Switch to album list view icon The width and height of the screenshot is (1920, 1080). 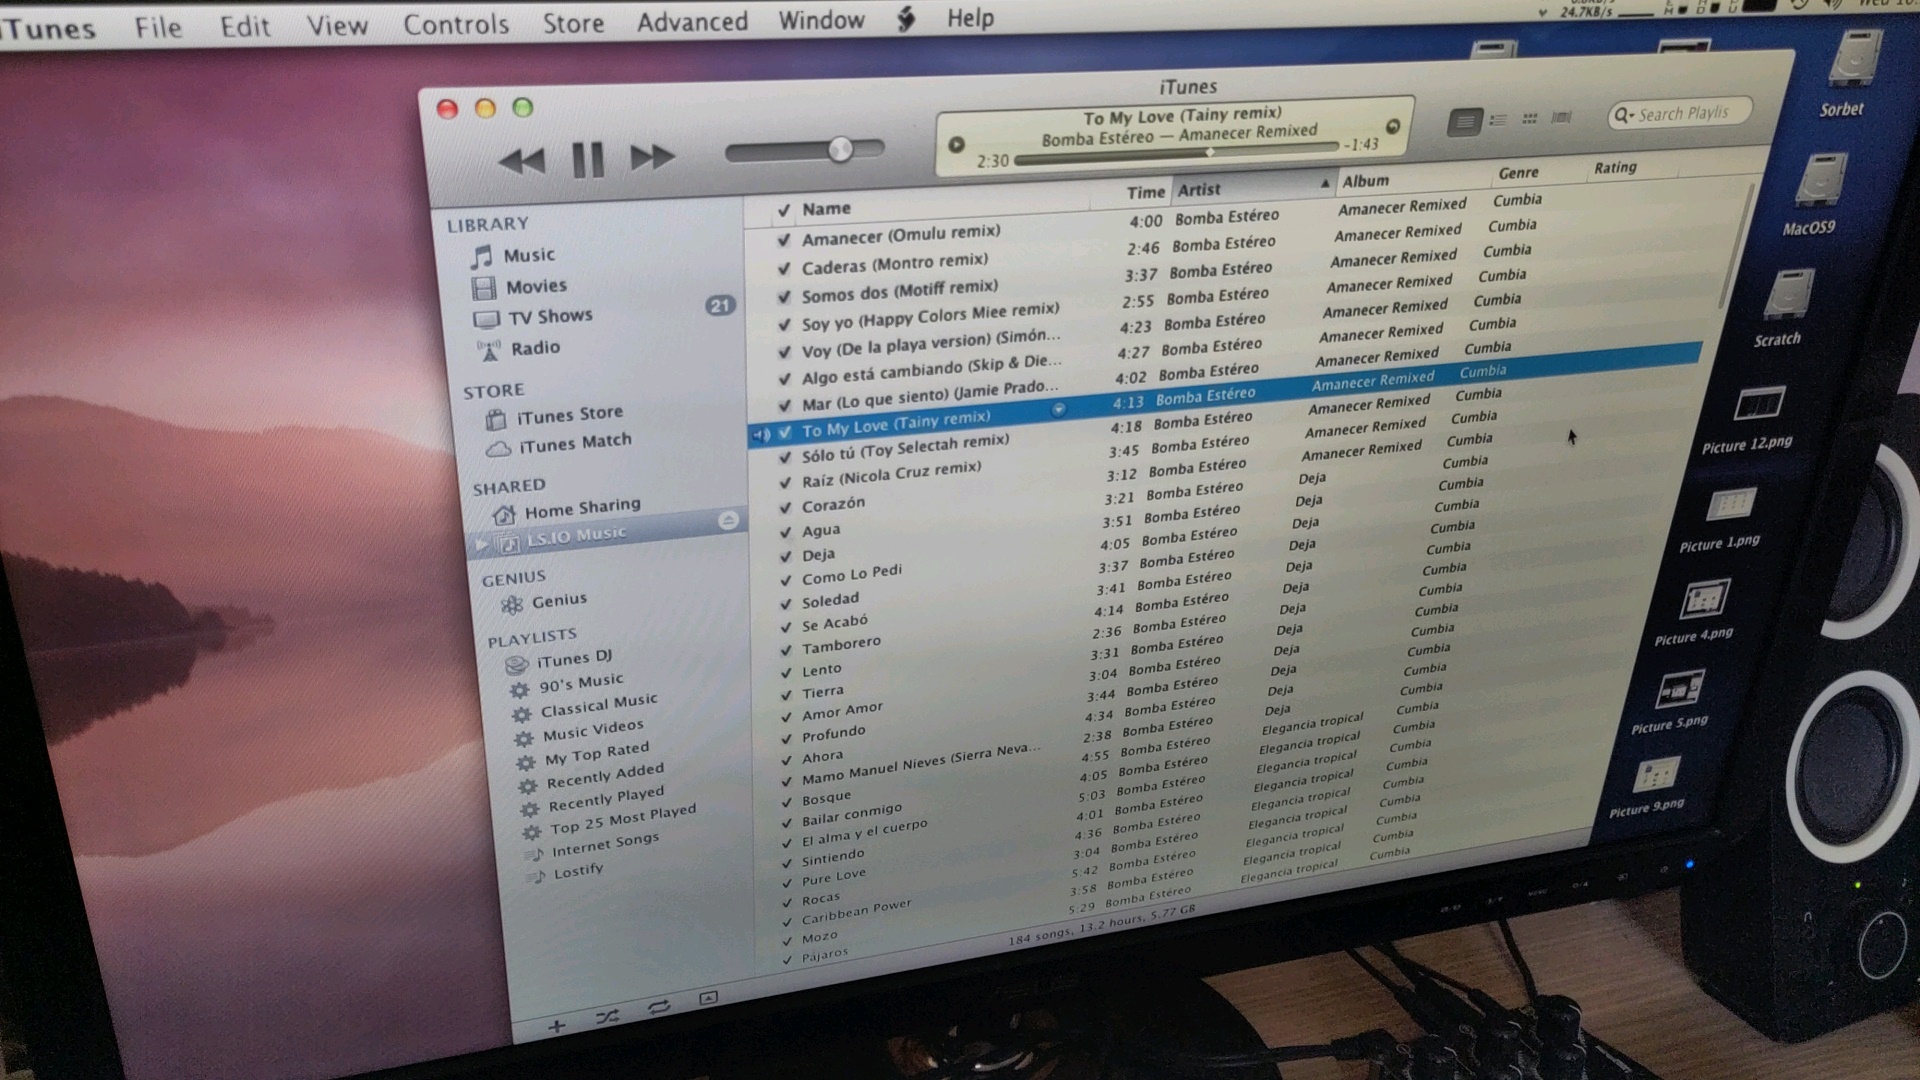pyautogui.click(x=1497, y=121)
